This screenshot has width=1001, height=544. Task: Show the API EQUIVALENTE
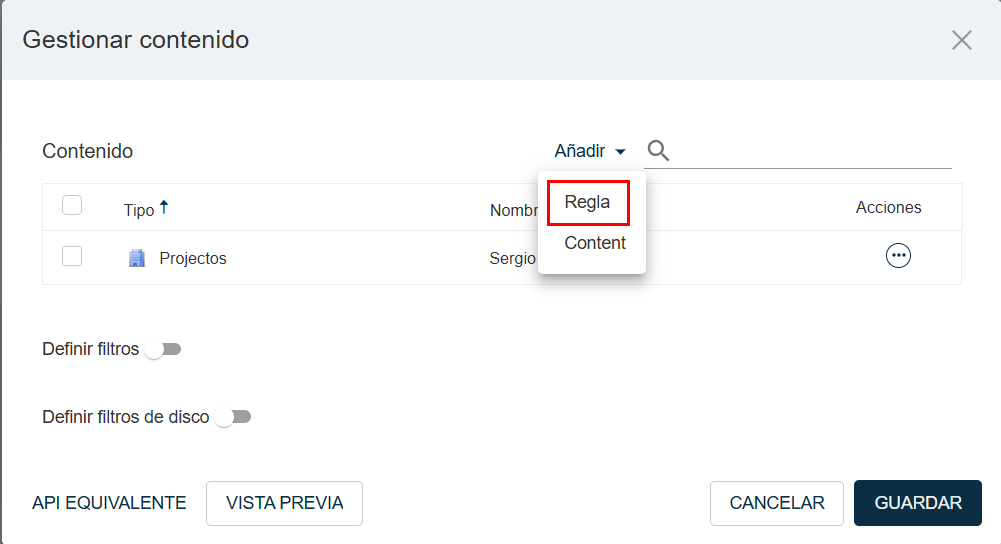point(109,503)
